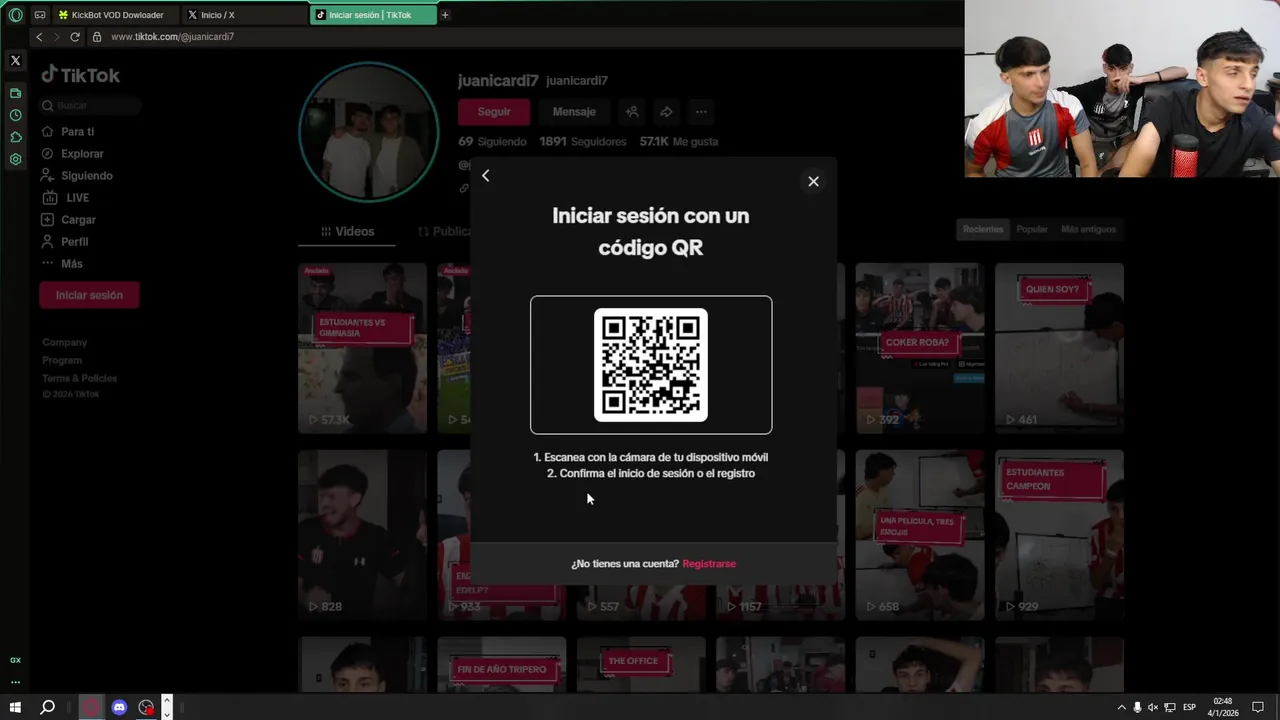The image size is (1280, 720).
Task: Sort videos by Más antiguos
Action: click(x=1088, y=229)
